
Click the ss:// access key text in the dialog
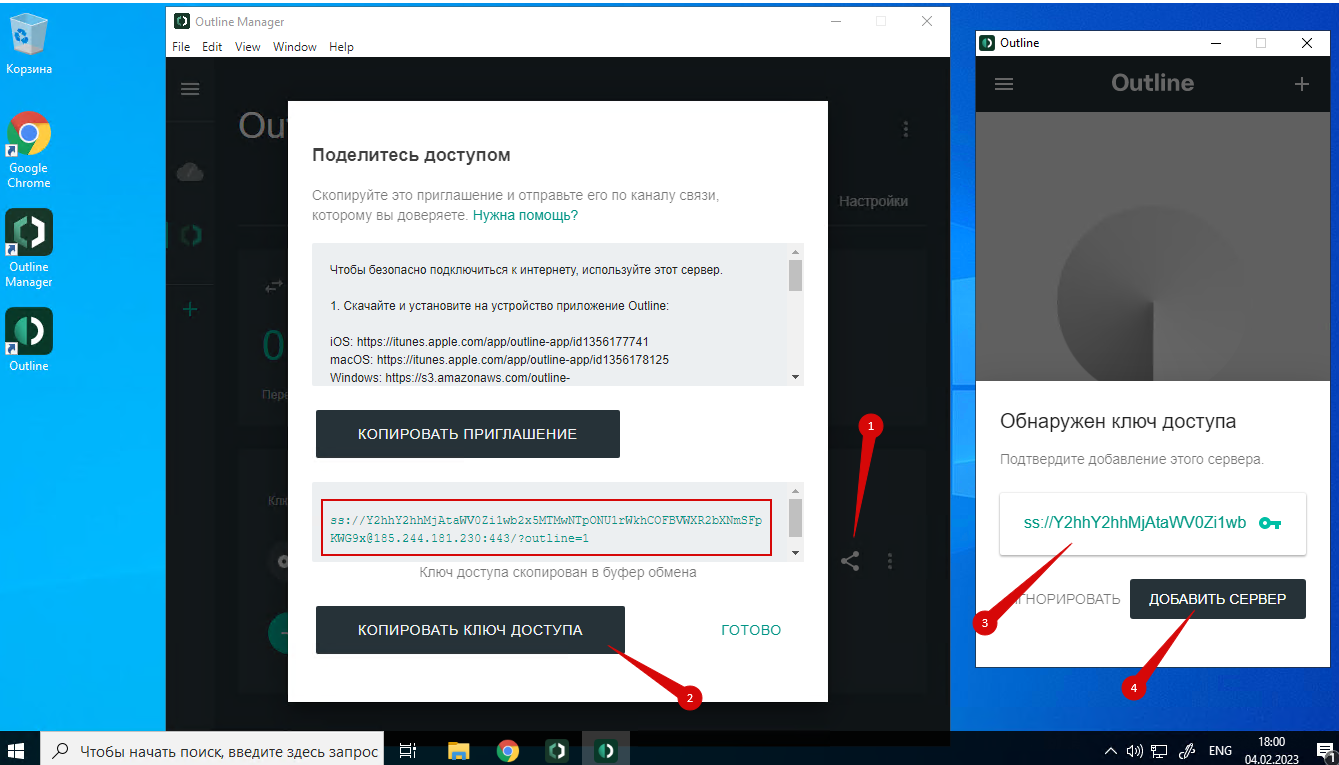tap(546, 528)
